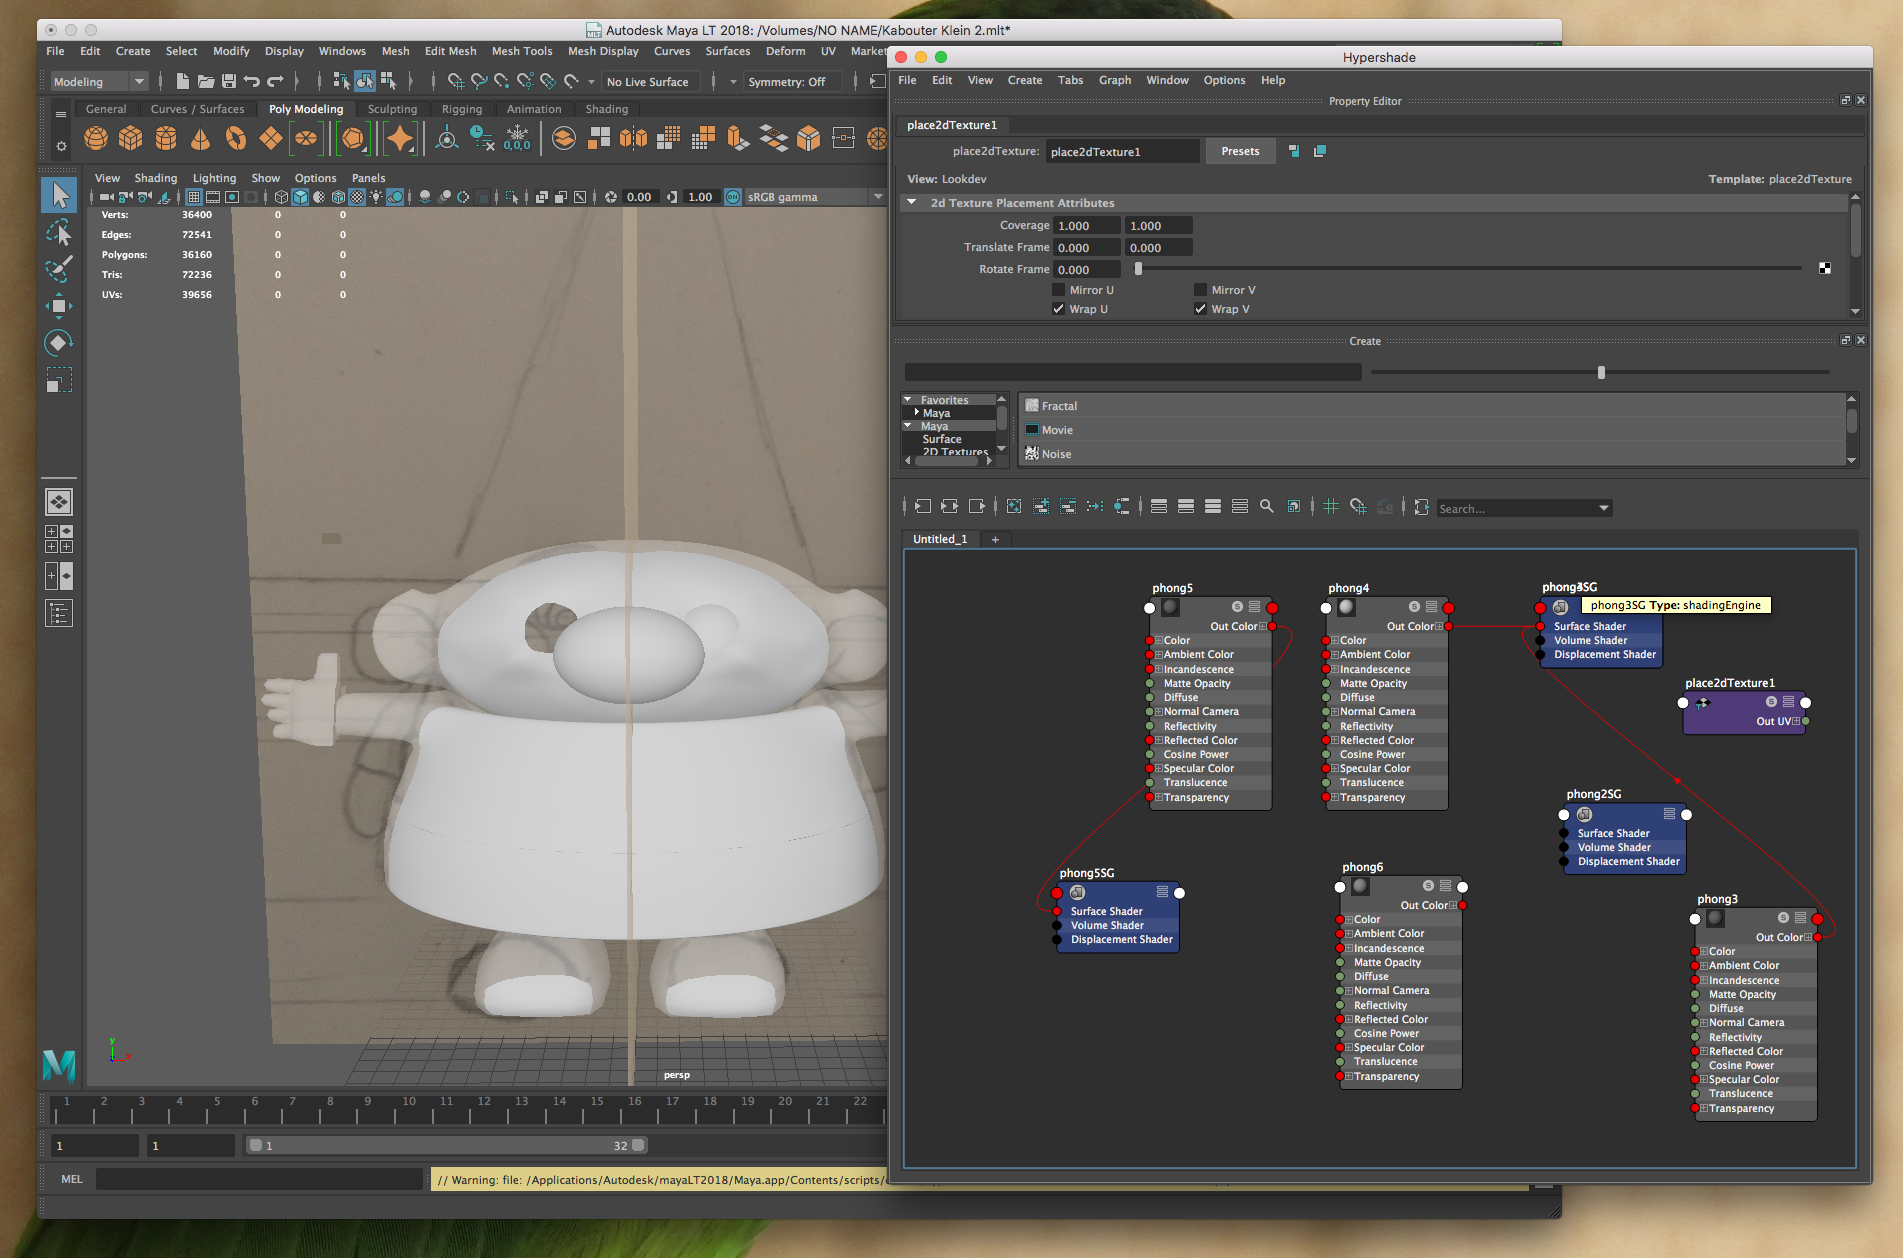Image resolution: width=1903 pixels, height=1258 pixels.
Task: Select the polygon cylinder creation icon
Action: point(166,138)
